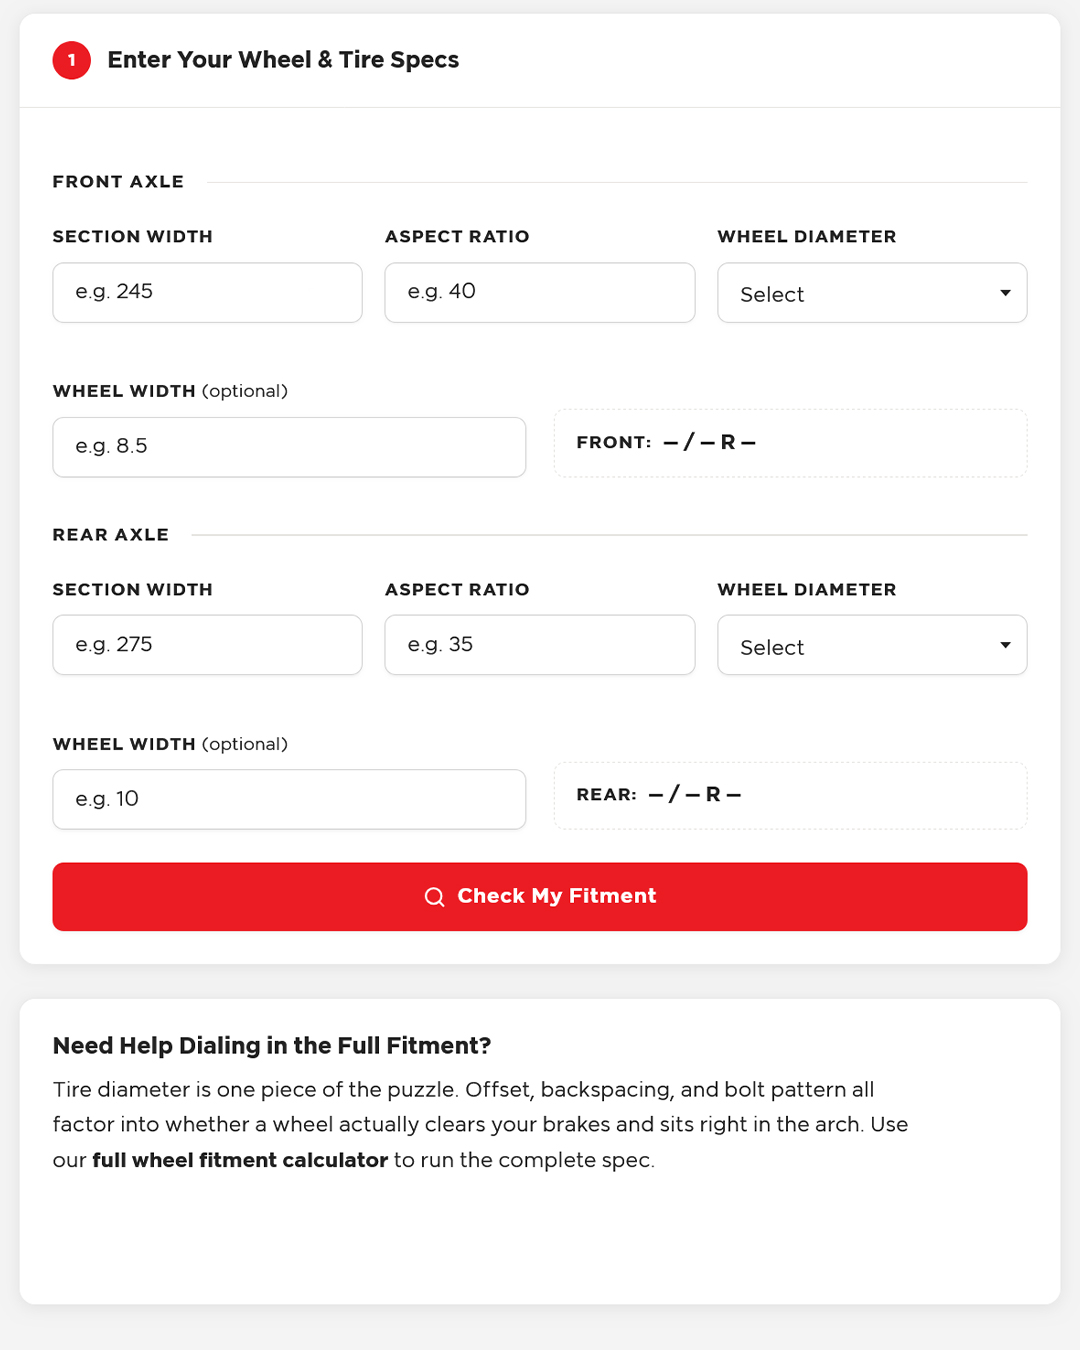1080x1350 pixels.
Task: Click the Enter Your Wheel & Tire Specs heading
Action: [283, 60]
